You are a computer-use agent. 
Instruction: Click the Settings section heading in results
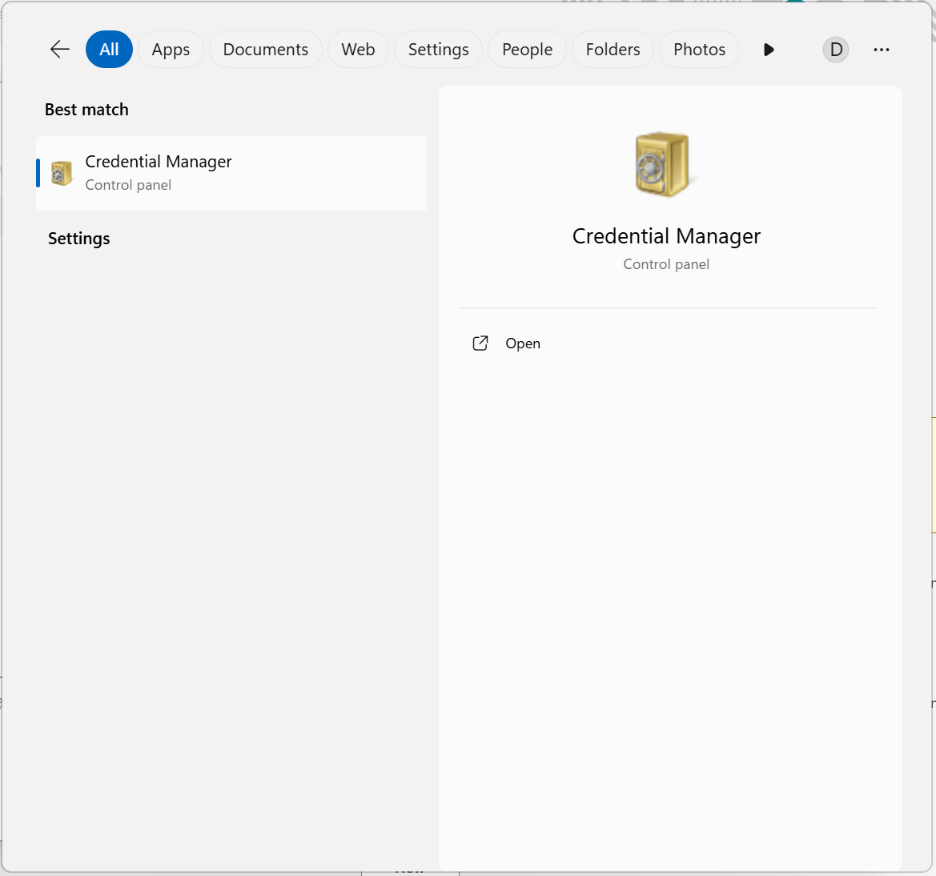pyautogui.click(x=79, y=238)
